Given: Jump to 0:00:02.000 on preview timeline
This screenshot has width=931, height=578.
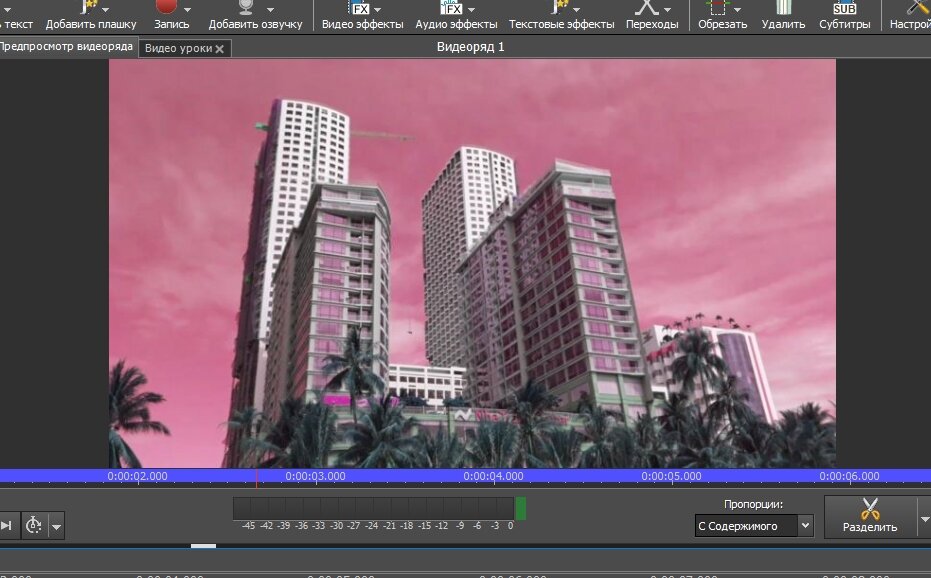Looking at the screenshot, I should (137, 476).
